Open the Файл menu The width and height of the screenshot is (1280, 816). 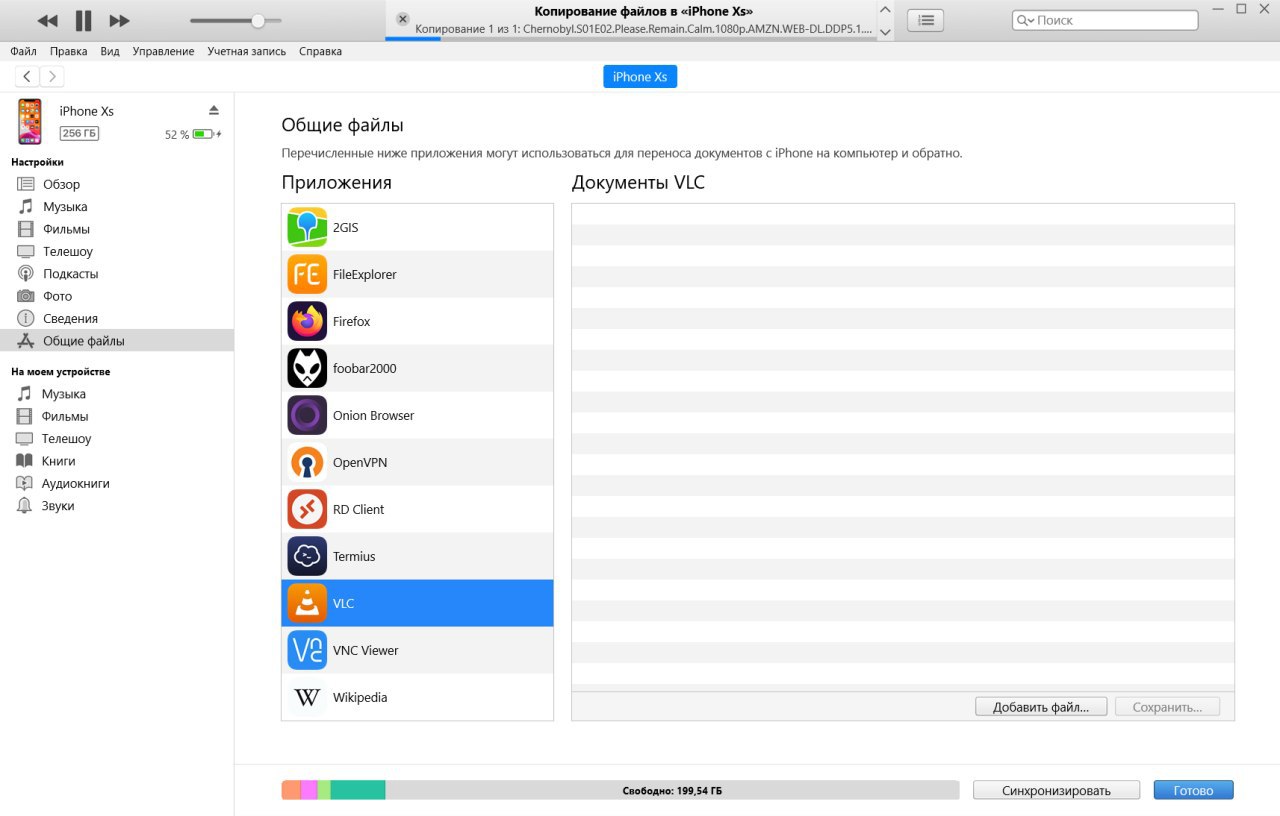(24, 51)
